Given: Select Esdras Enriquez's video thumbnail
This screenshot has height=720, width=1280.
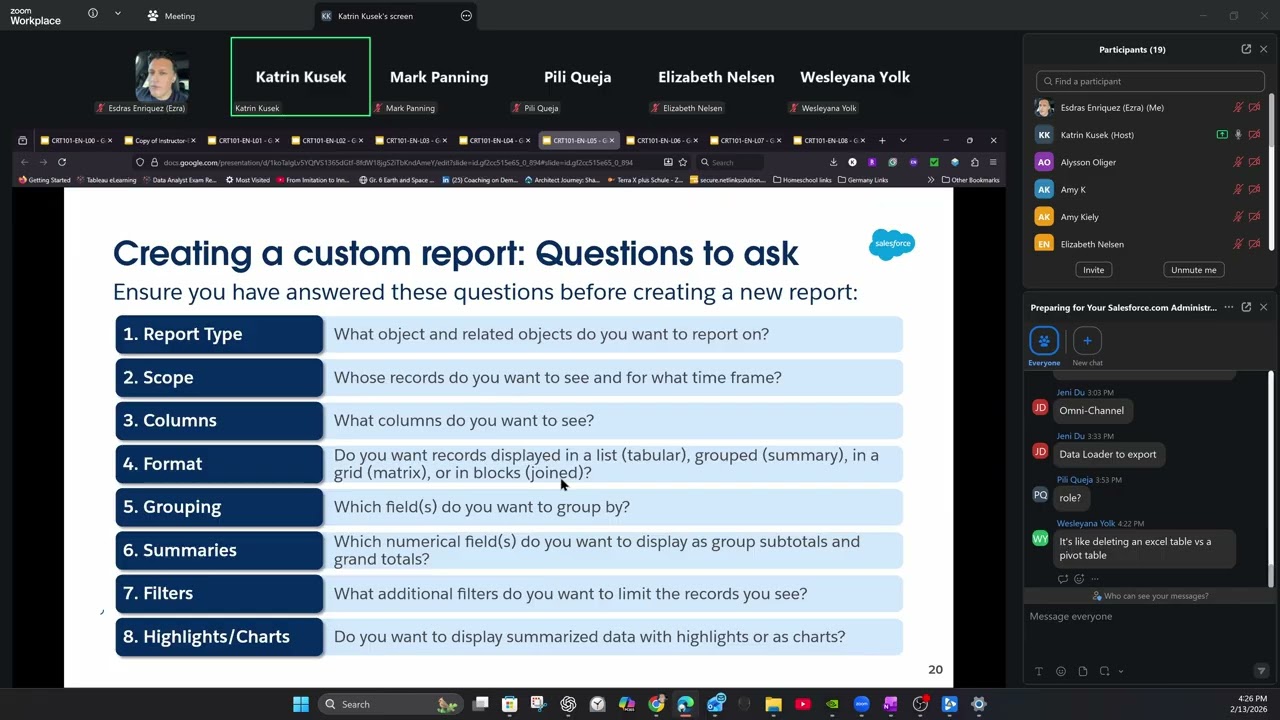Looking at the screenshot, I should (162, 77).
